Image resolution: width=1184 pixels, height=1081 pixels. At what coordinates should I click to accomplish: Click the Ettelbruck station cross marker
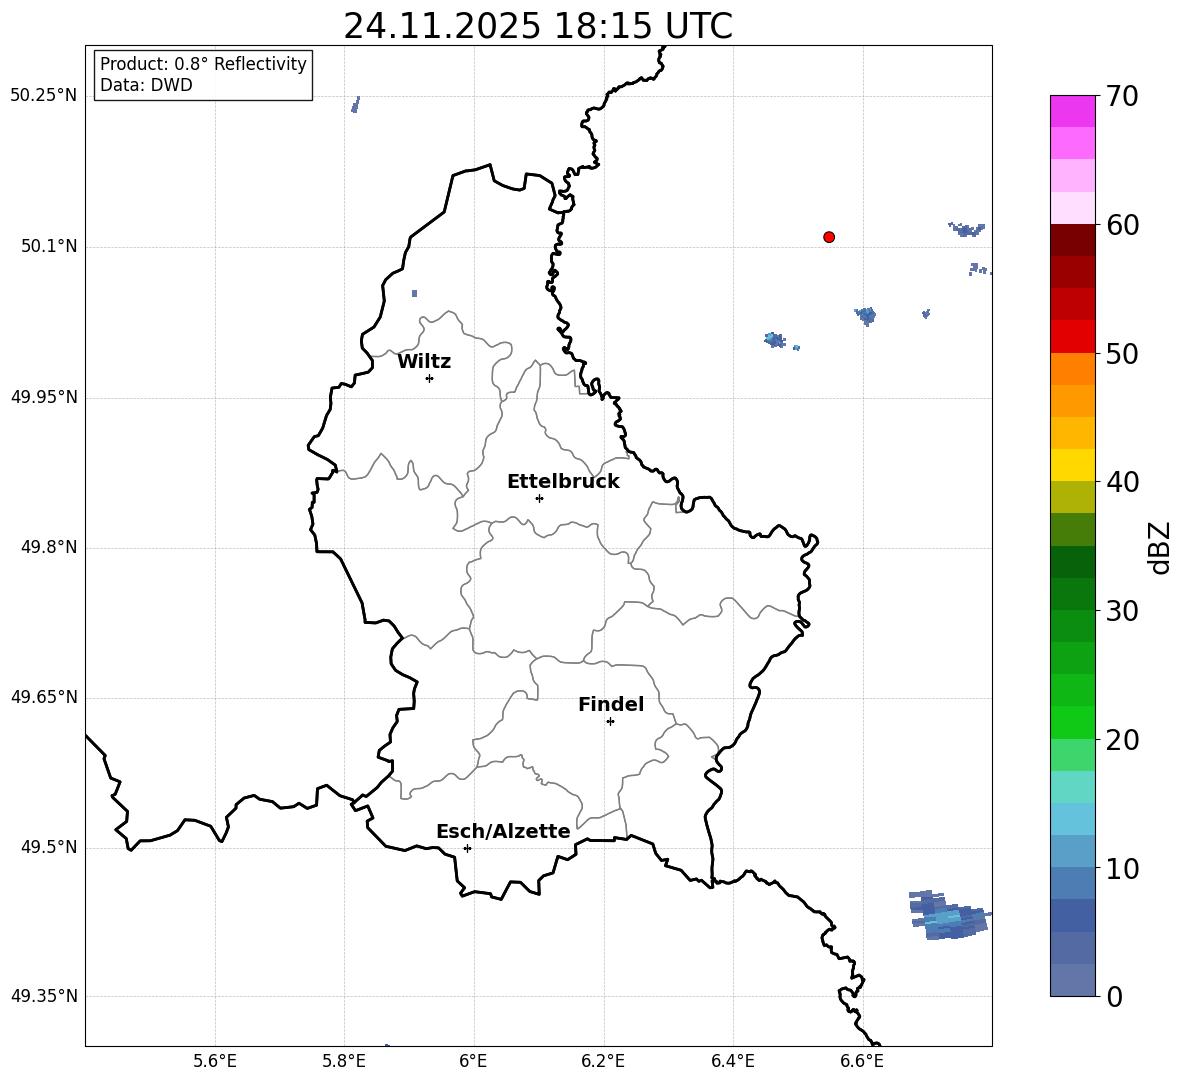(x=539, y=498)
